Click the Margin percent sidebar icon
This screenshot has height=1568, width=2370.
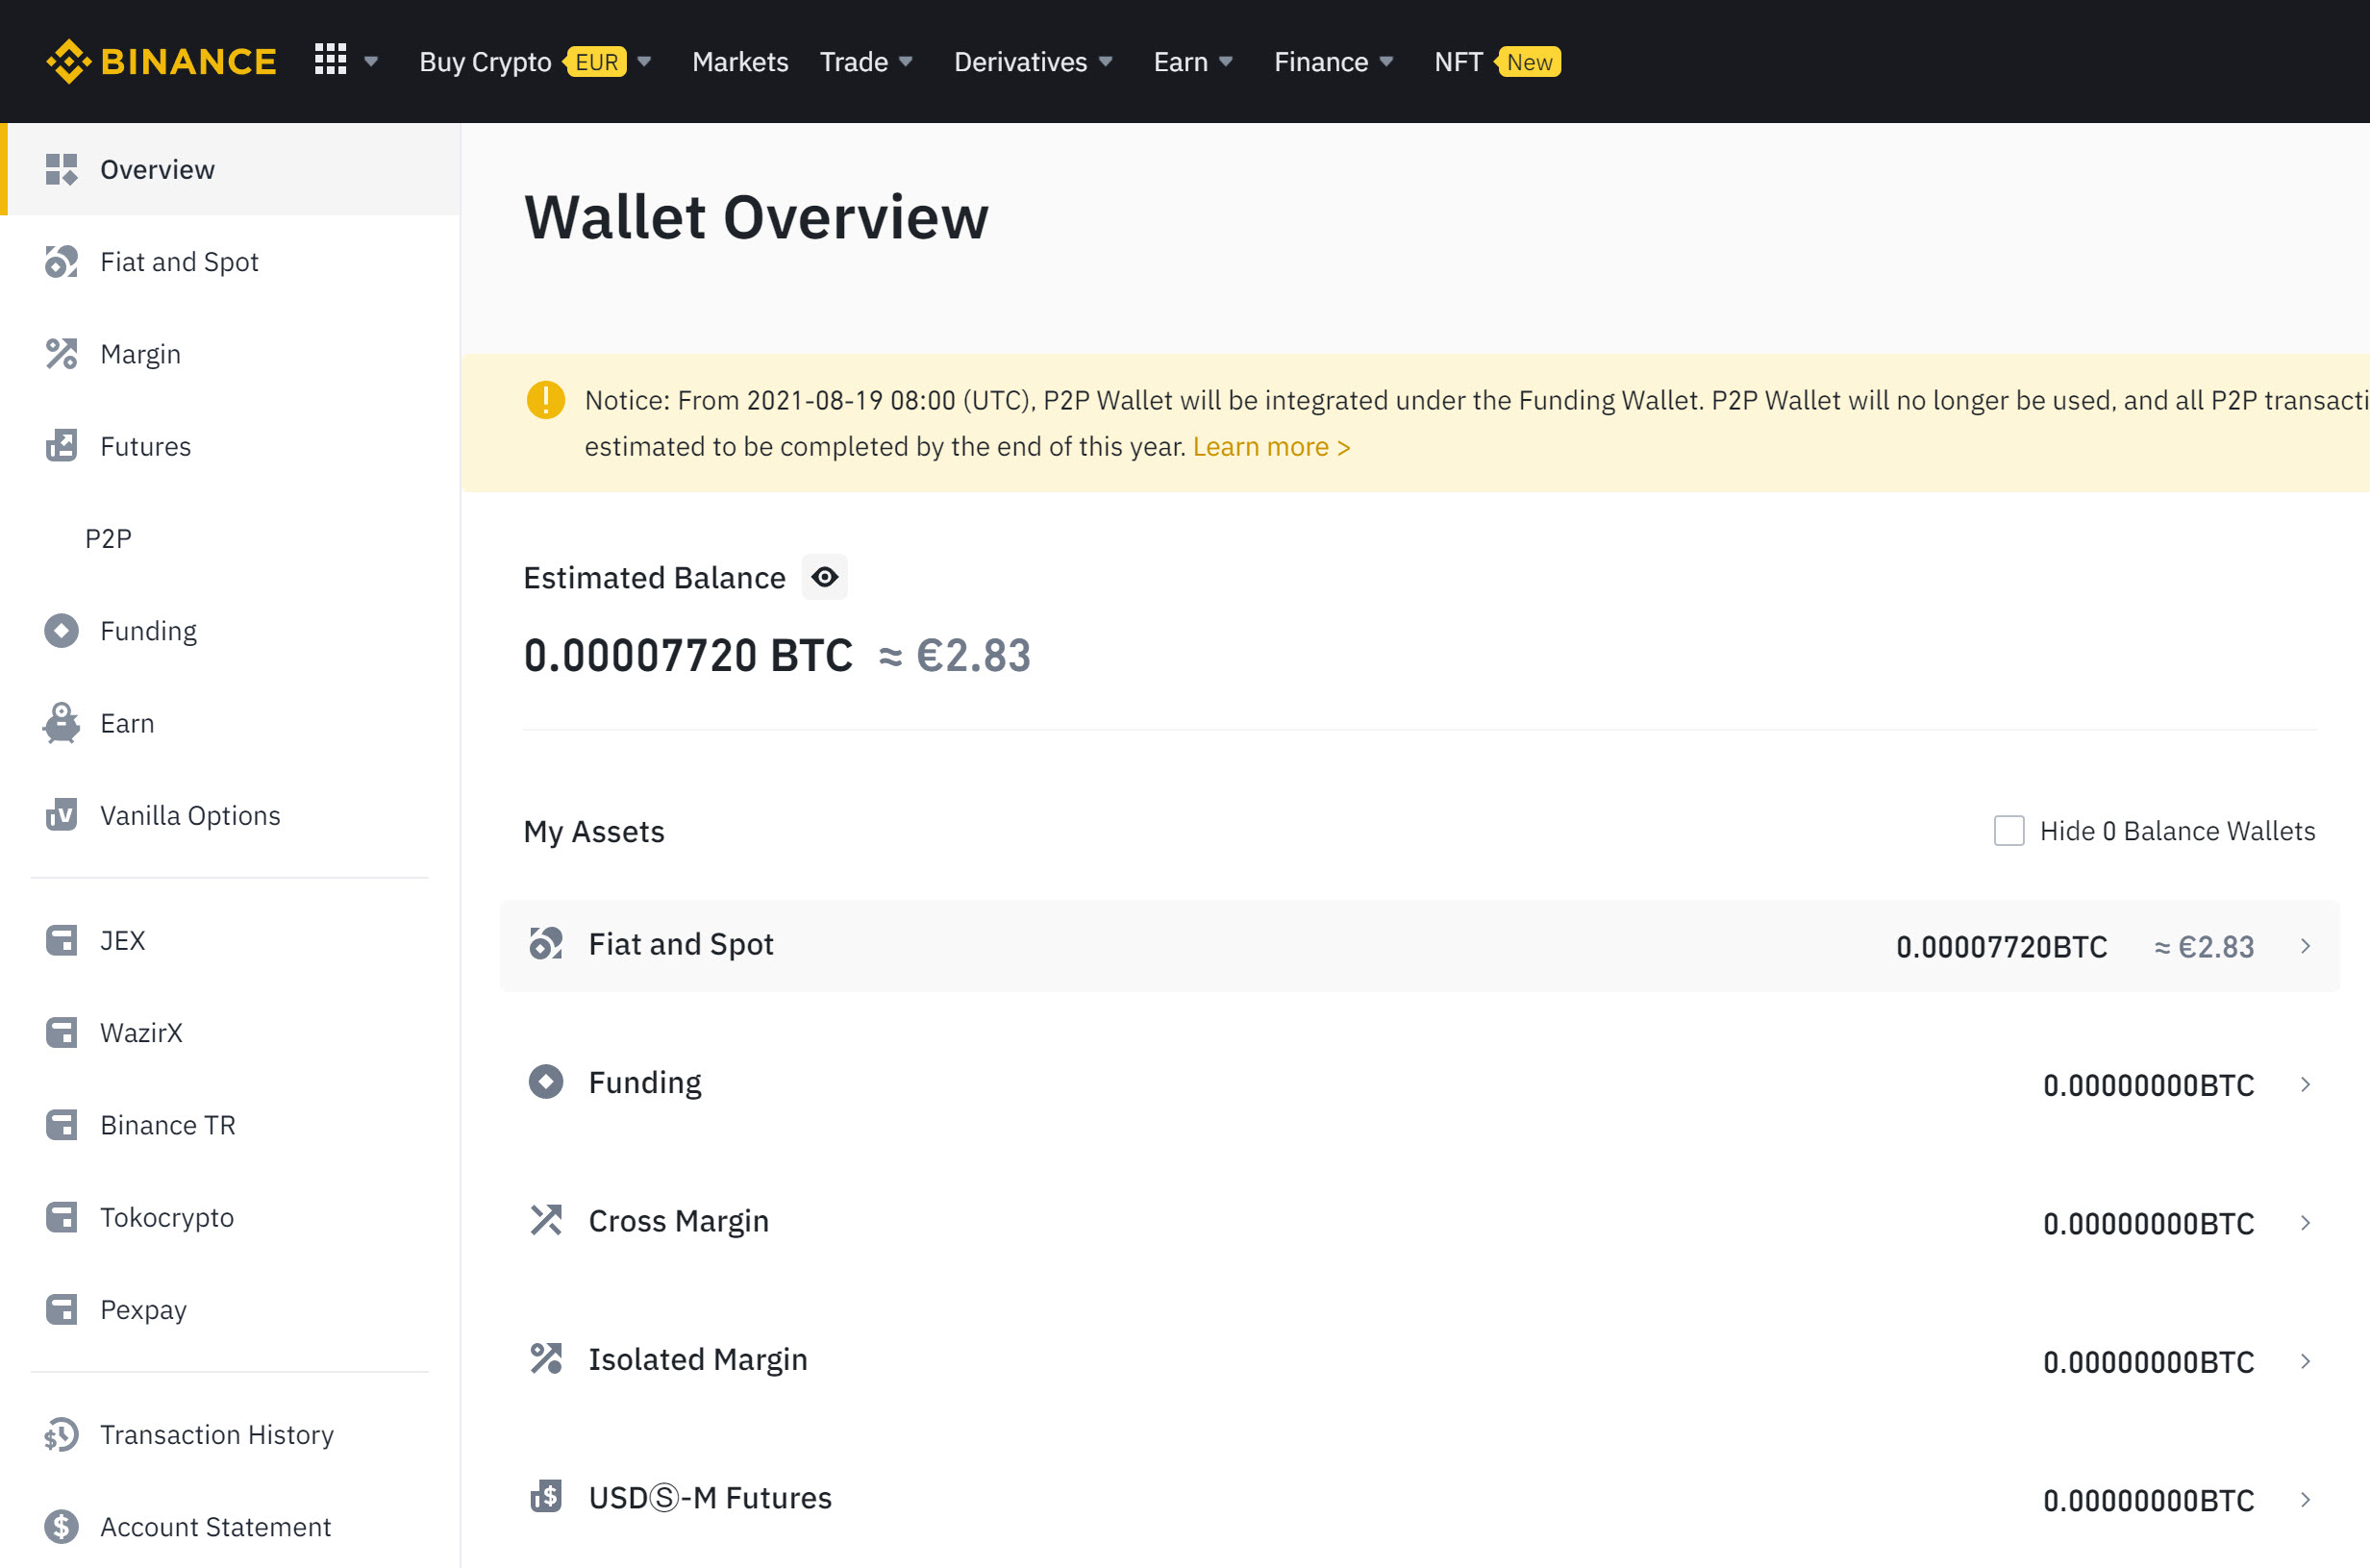tap(61, 354)
